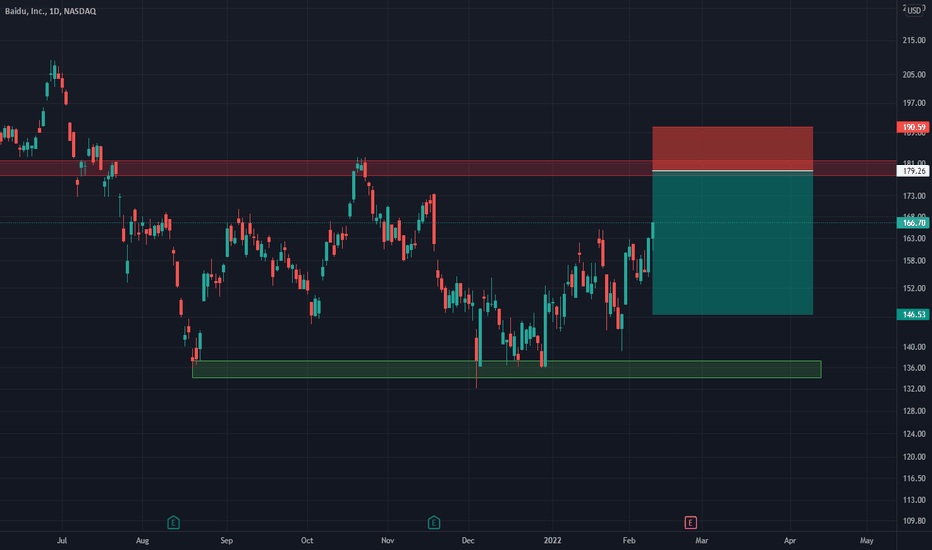Click the August earnings E marker
Image resolution: width=932 pixels, height=550 pixels.
(173, 523)
